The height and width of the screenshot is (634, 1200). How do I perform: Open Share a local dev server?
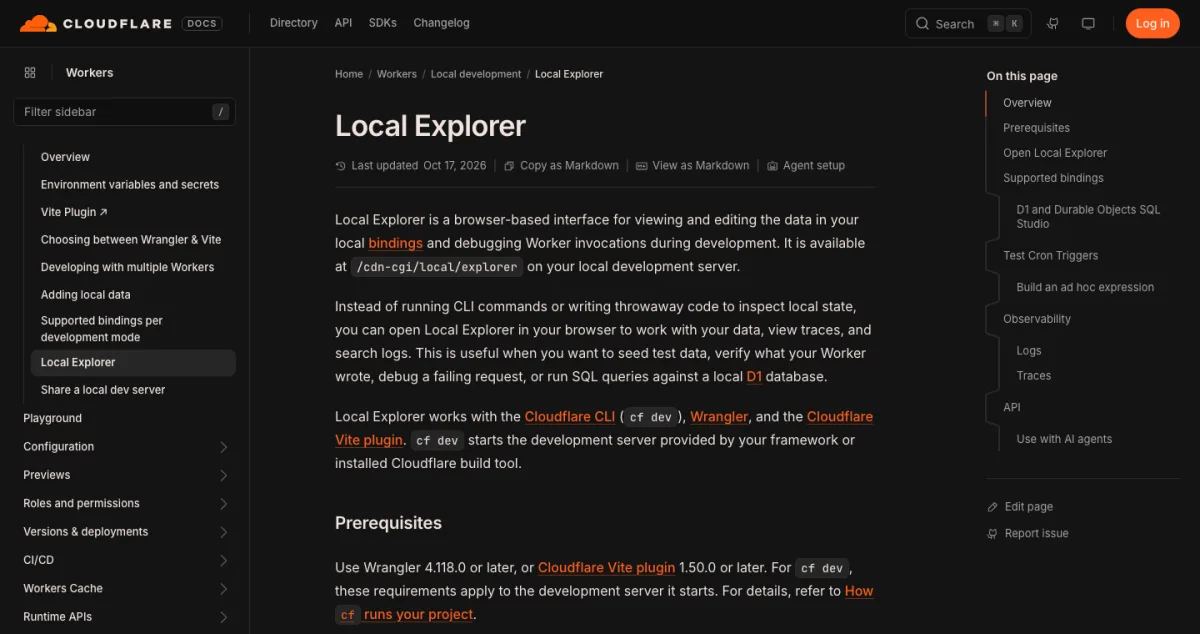coord(103,390)
